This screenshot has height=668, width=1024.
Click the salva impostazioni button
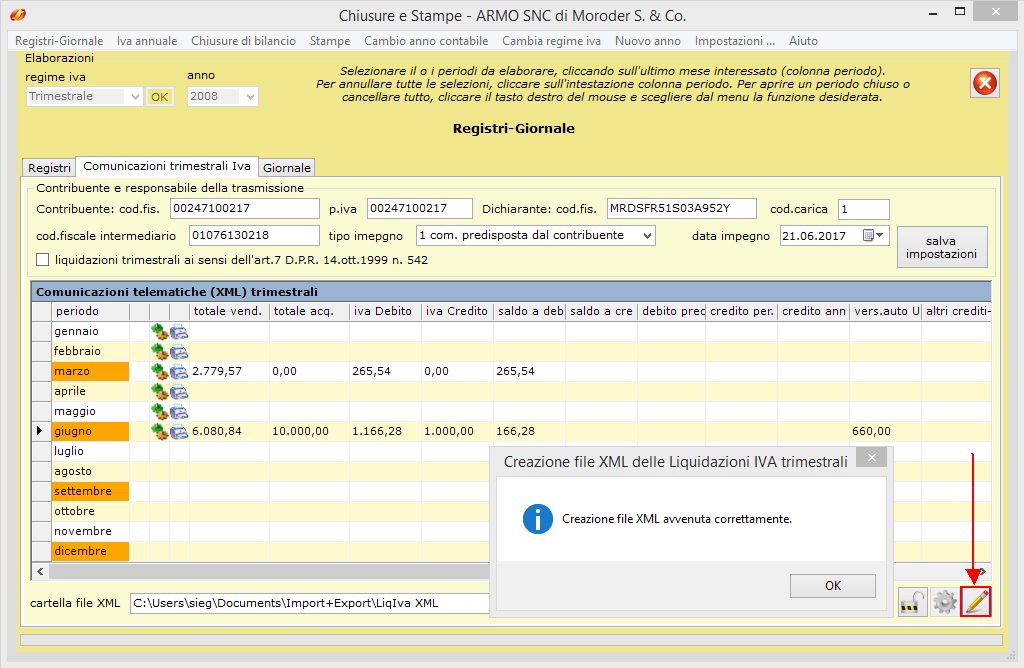(x=941, y=247)
